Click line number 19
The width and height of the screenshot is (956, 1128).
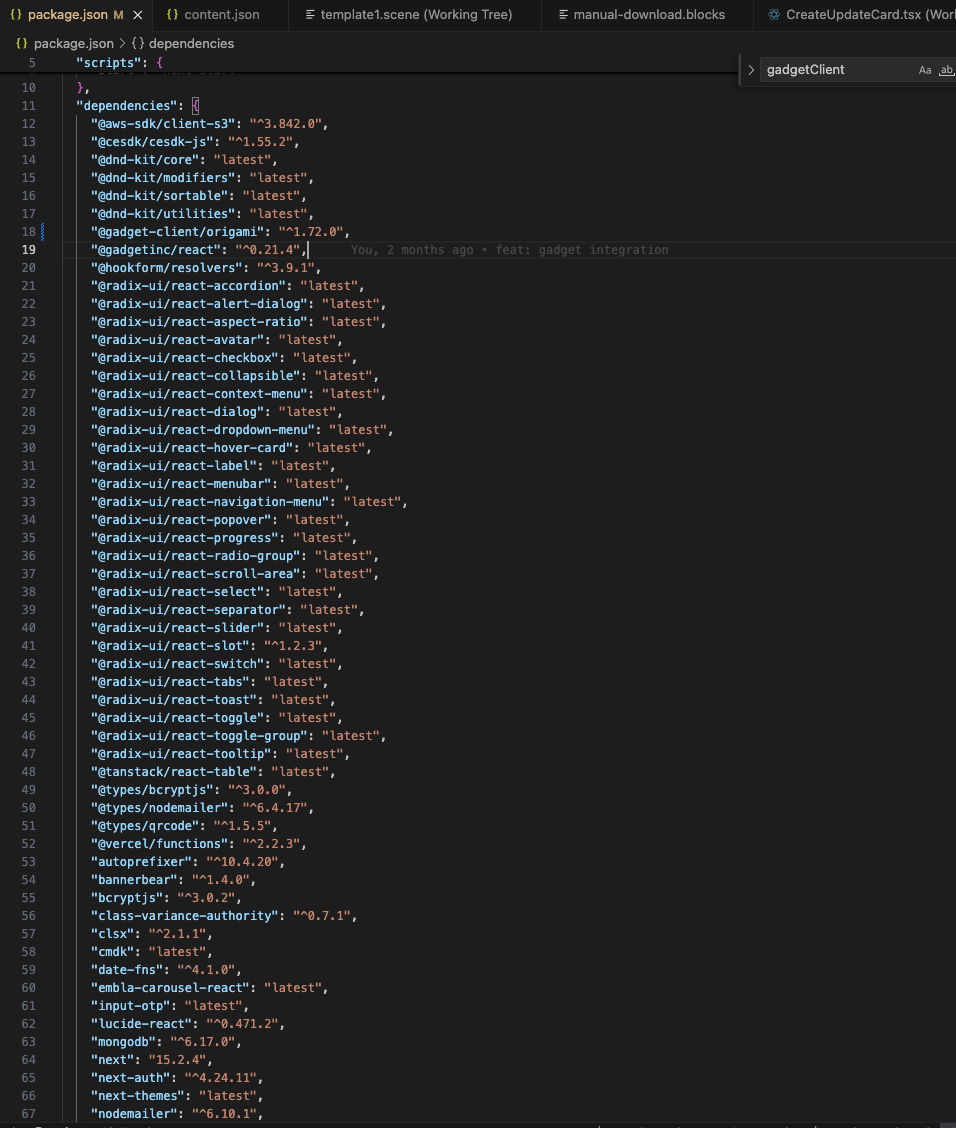pos(28,250)
